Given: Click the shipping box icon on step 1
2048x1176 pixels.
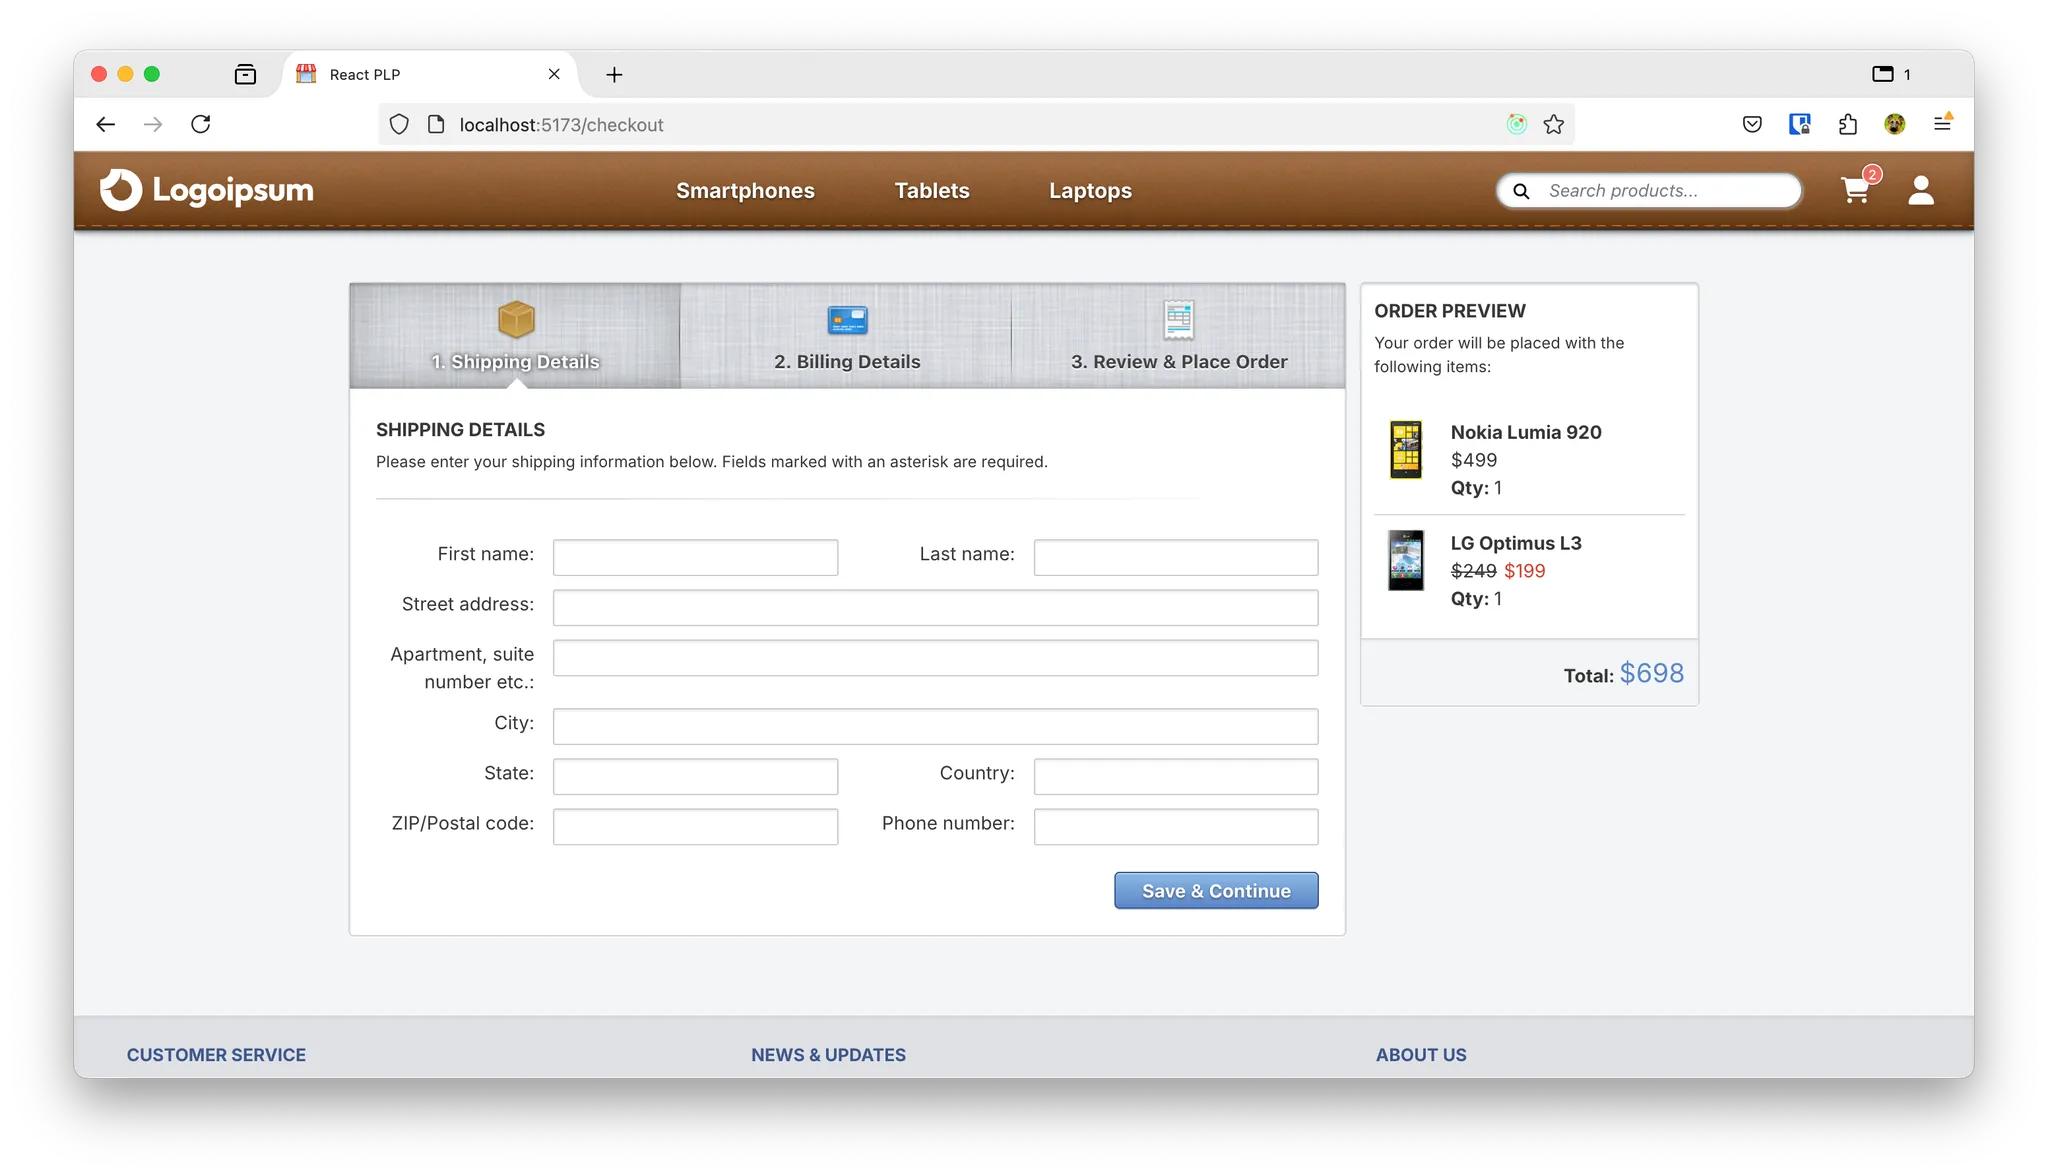Looking at the screenshot, I should [514, 321].
